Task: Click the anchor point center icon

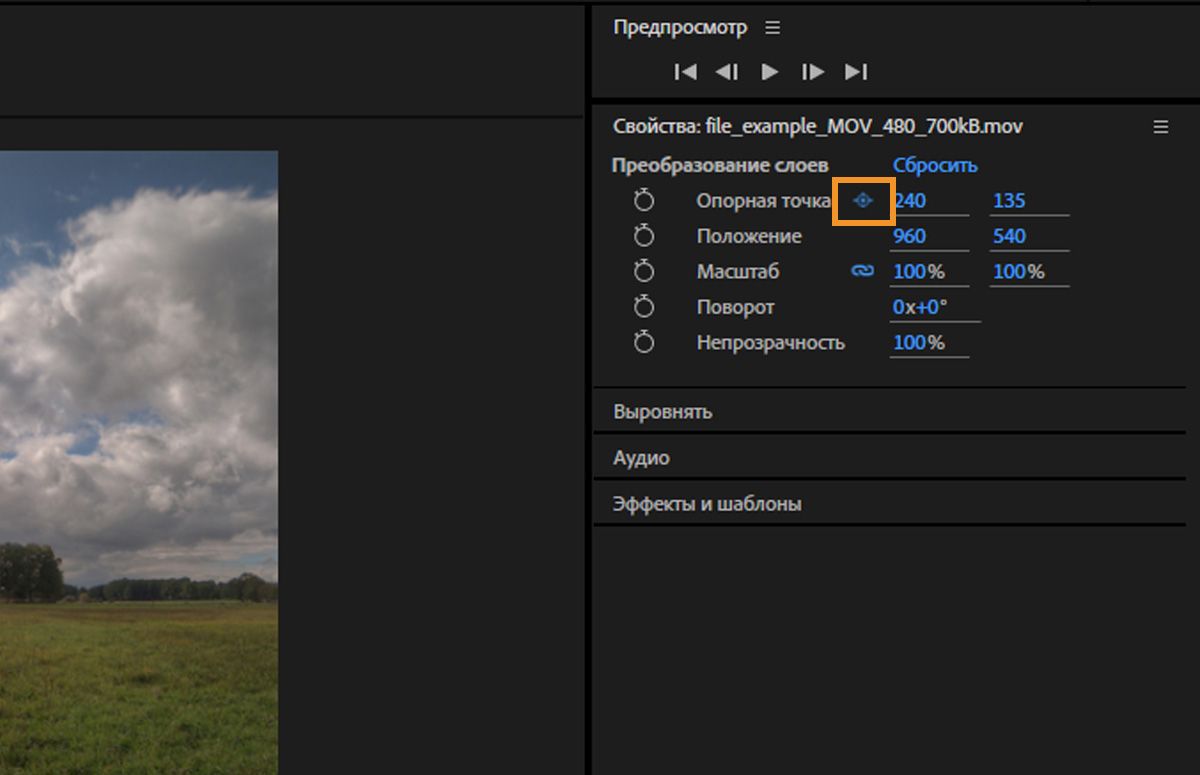Action: point(863,200)
